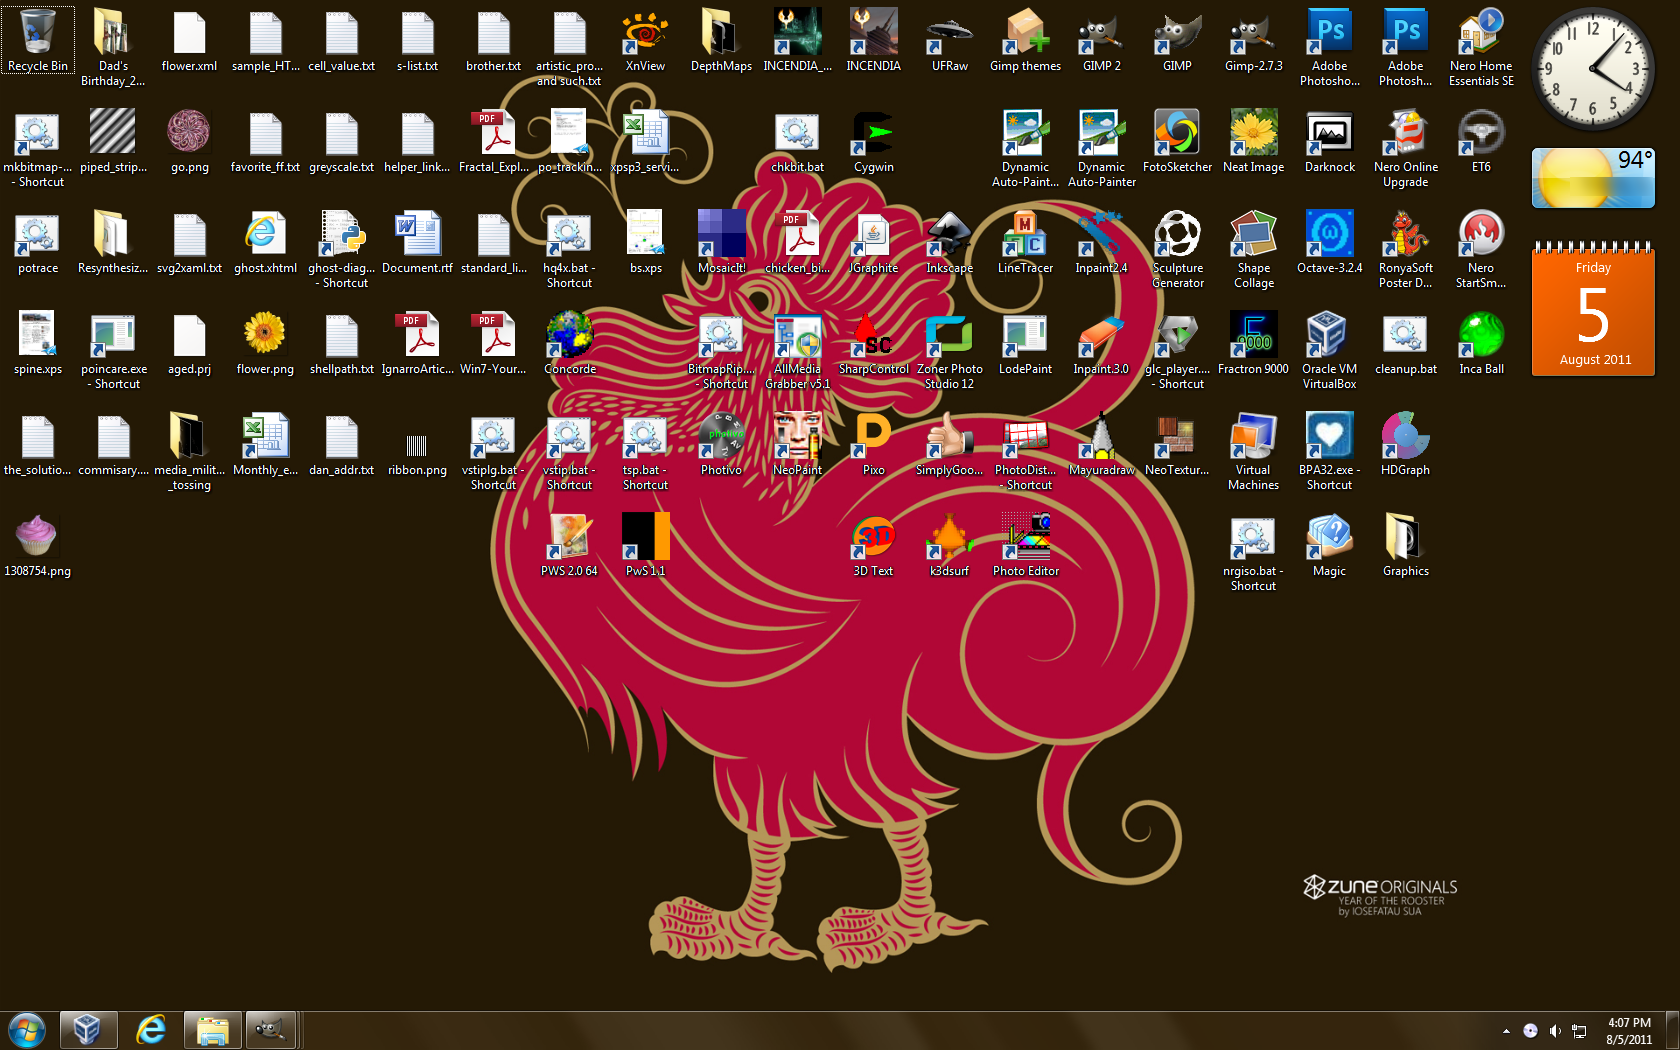
Task: Select the Sculpture Generator icon
Action: pos(1177,249)
